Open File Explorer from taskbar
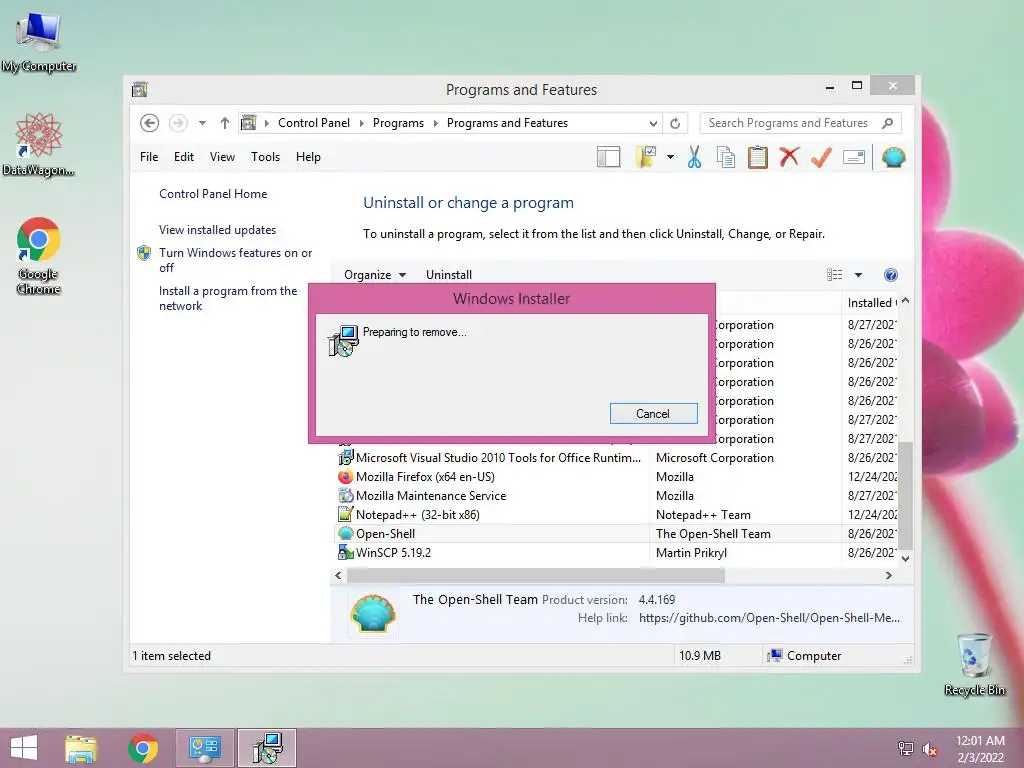1024x768 pixels. tap(81, 748)
